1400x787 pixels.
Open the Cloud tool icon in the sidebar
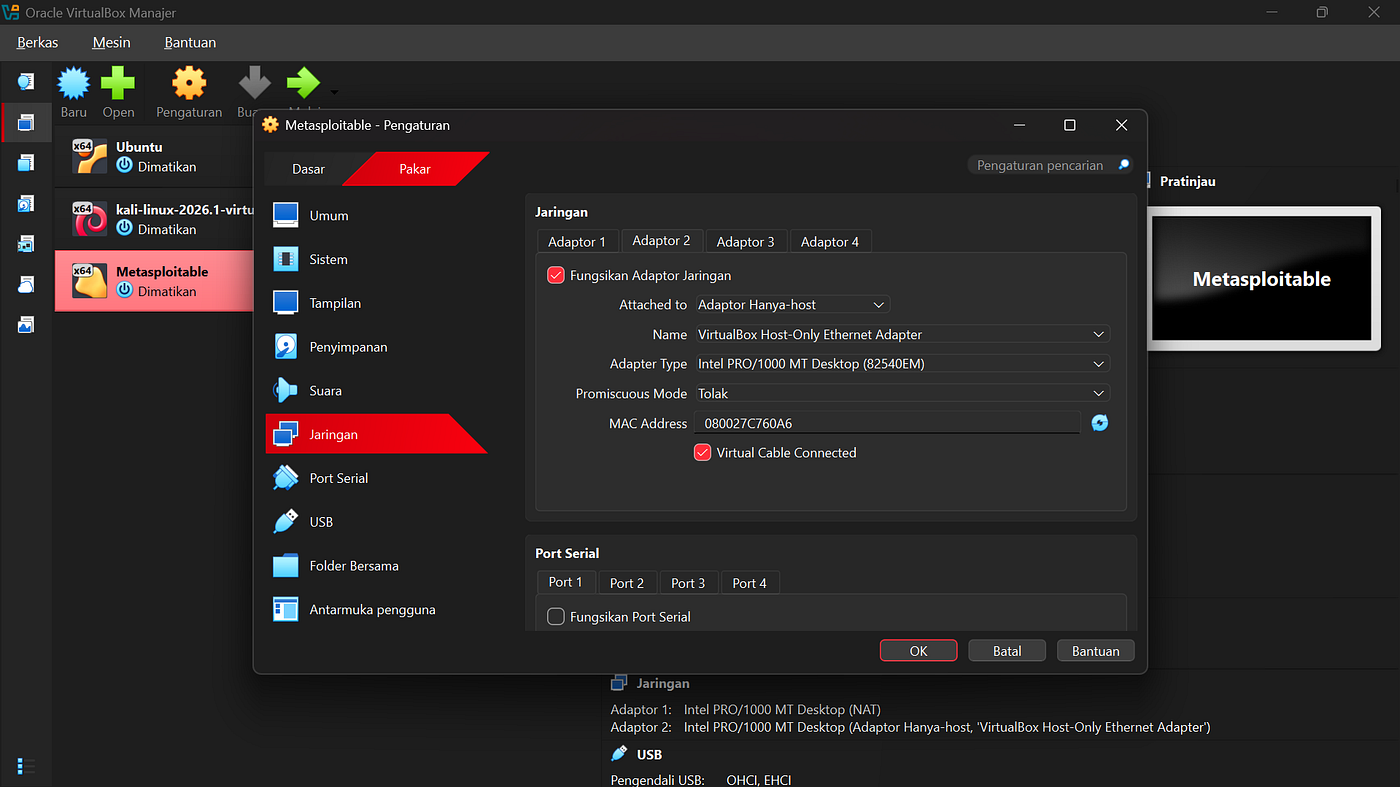pos(26,285)
